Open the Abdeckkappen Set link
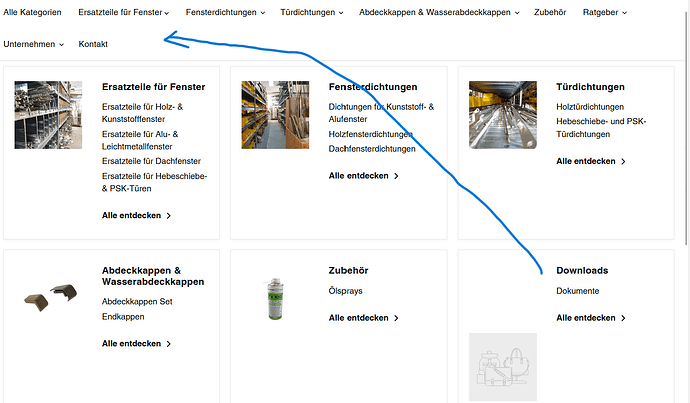690x403 pixels. [x=137, y=301]
